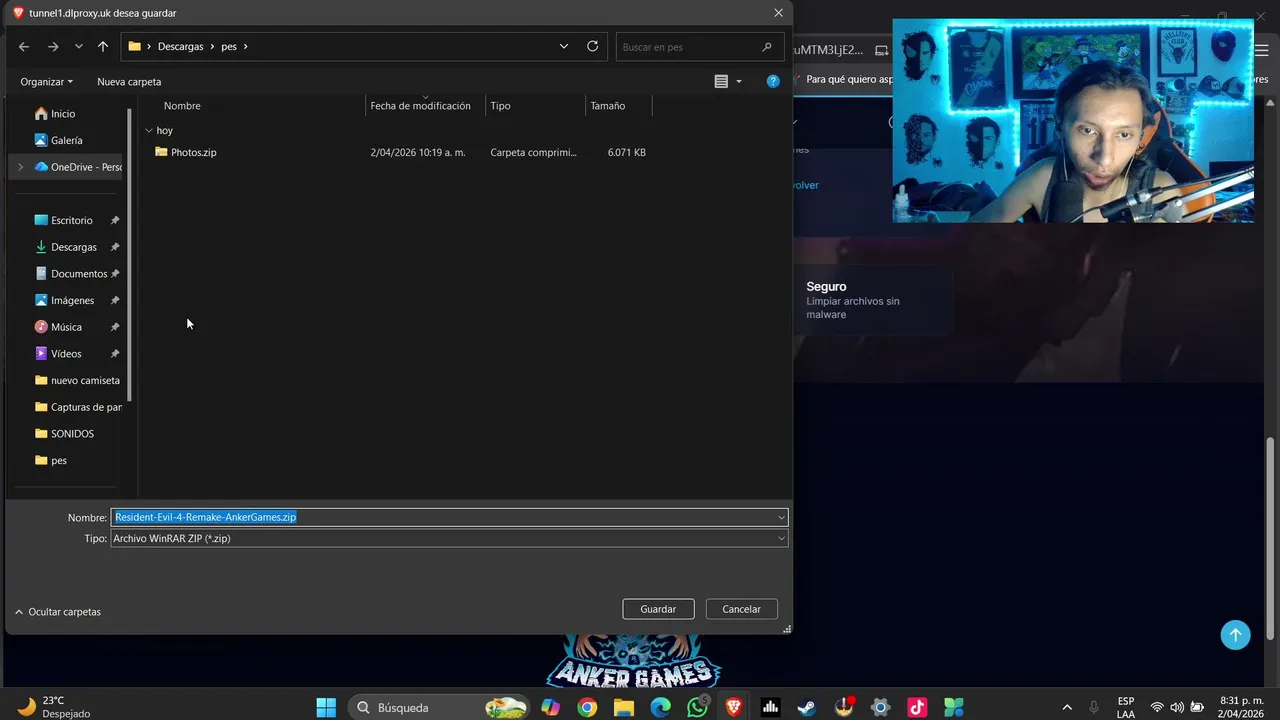This screenshot has width=1280, height=720.
Task: Click the Photos.zip date cell
Action: (x=418, y=152)
